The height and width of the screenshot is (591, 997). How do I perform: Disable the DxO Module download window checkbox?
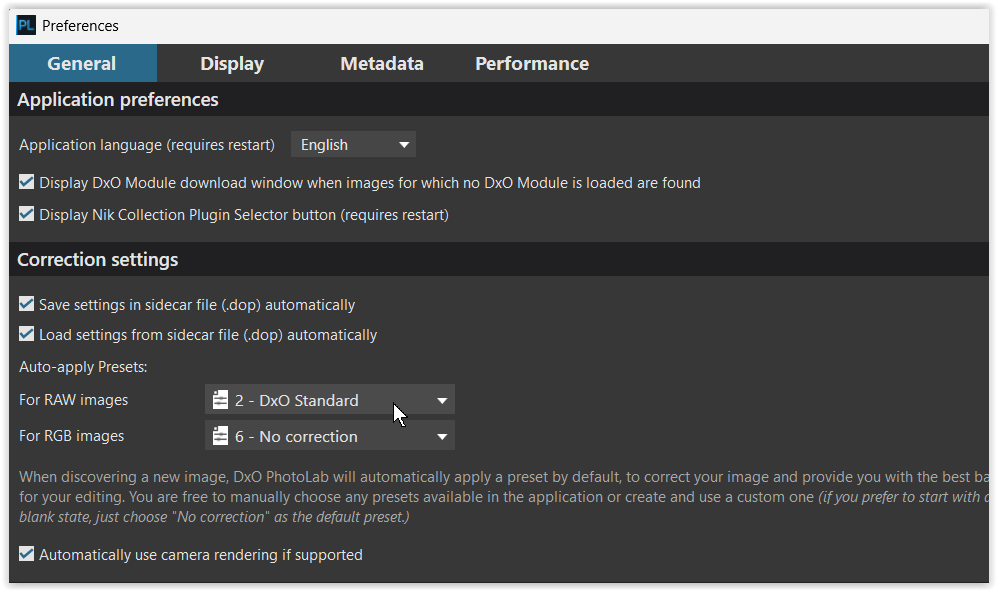(27, 183)
